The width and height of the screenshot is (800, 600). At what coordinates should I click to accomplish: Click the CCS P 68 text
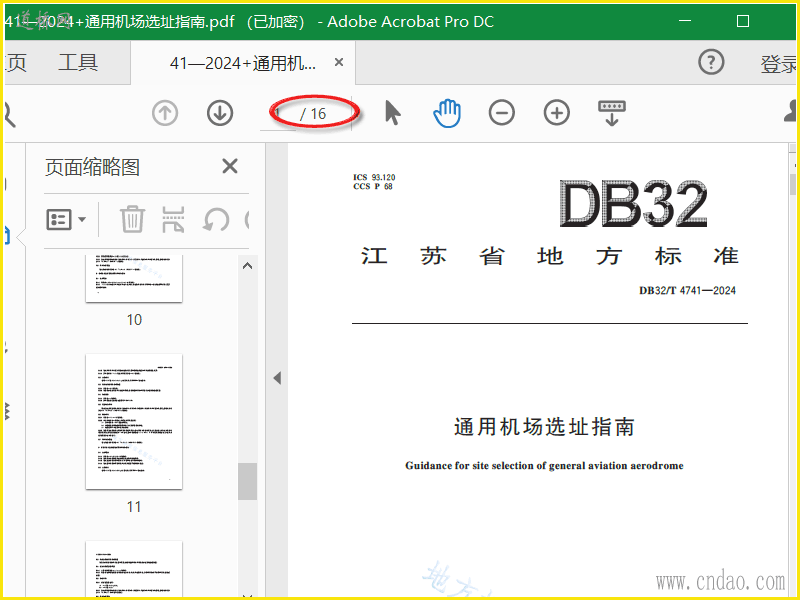pyautogui.click(x=373, y=186)
